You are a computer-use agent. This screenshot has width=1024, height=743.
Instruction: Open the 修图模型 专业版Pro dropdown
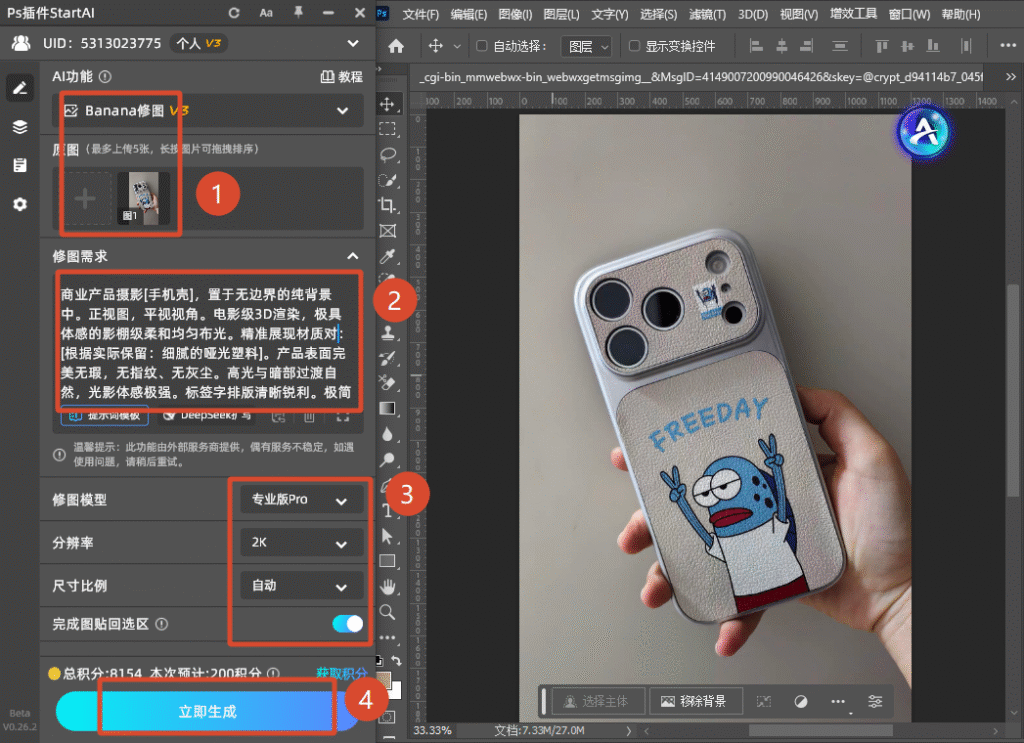click(x=301, y=500)
